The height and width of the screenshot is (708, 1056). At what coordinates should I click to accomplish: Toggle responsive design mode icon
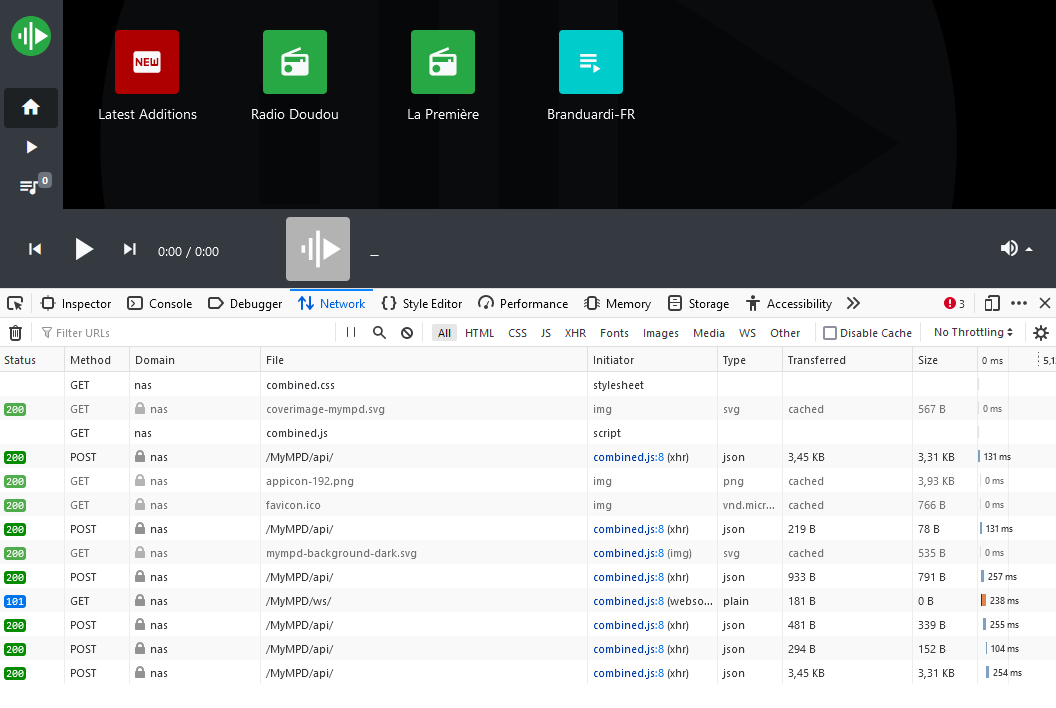point(991,304)
